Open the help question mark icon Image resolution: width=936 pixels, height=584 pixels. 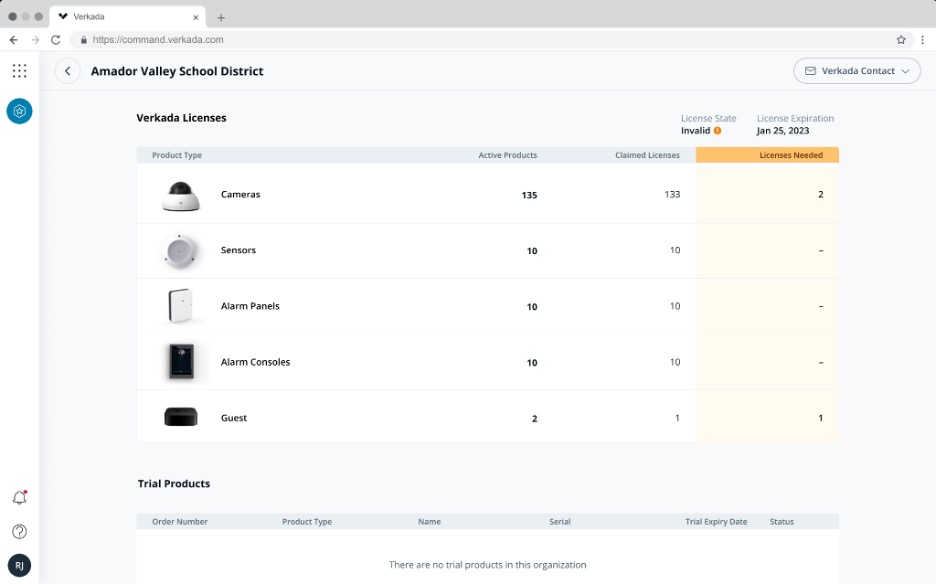pos(19,531)
